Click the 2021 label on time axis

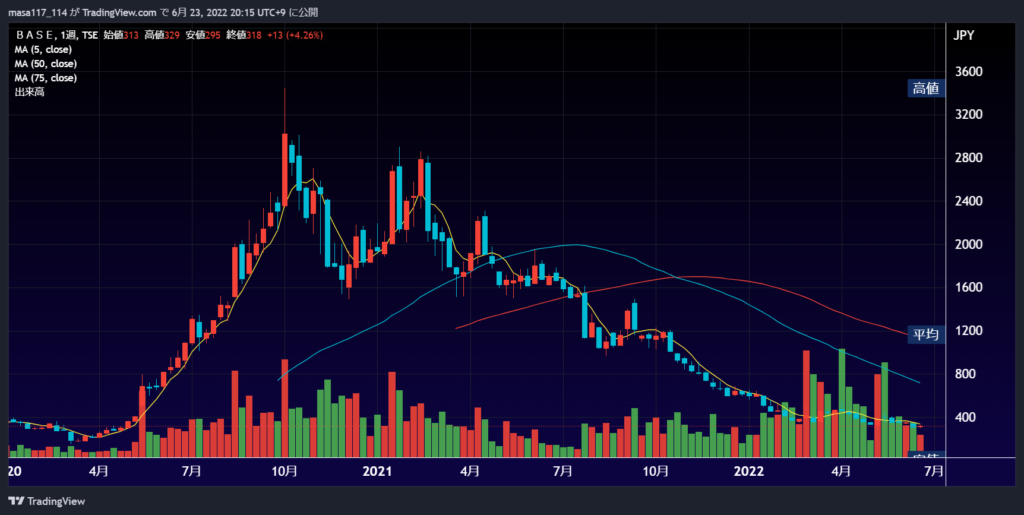[376, 470]
